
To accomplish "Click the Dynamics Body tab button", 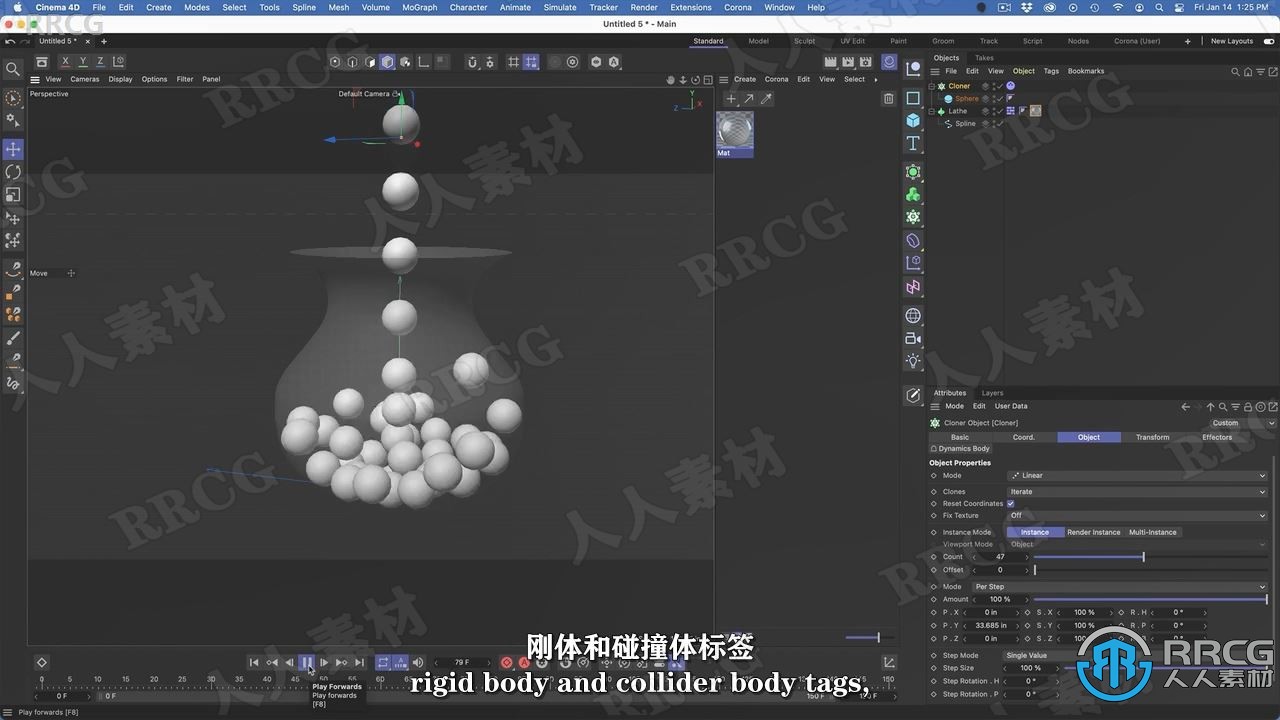I will 960,449.
